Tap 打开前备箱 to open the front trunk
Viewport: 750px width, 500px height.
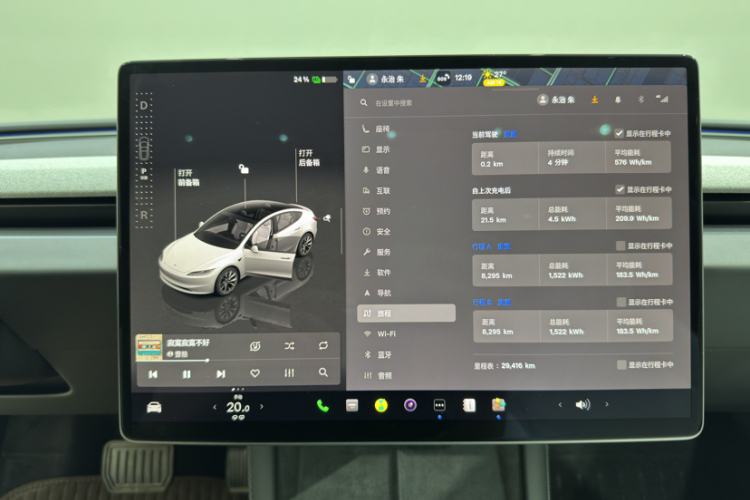(188, 178)
